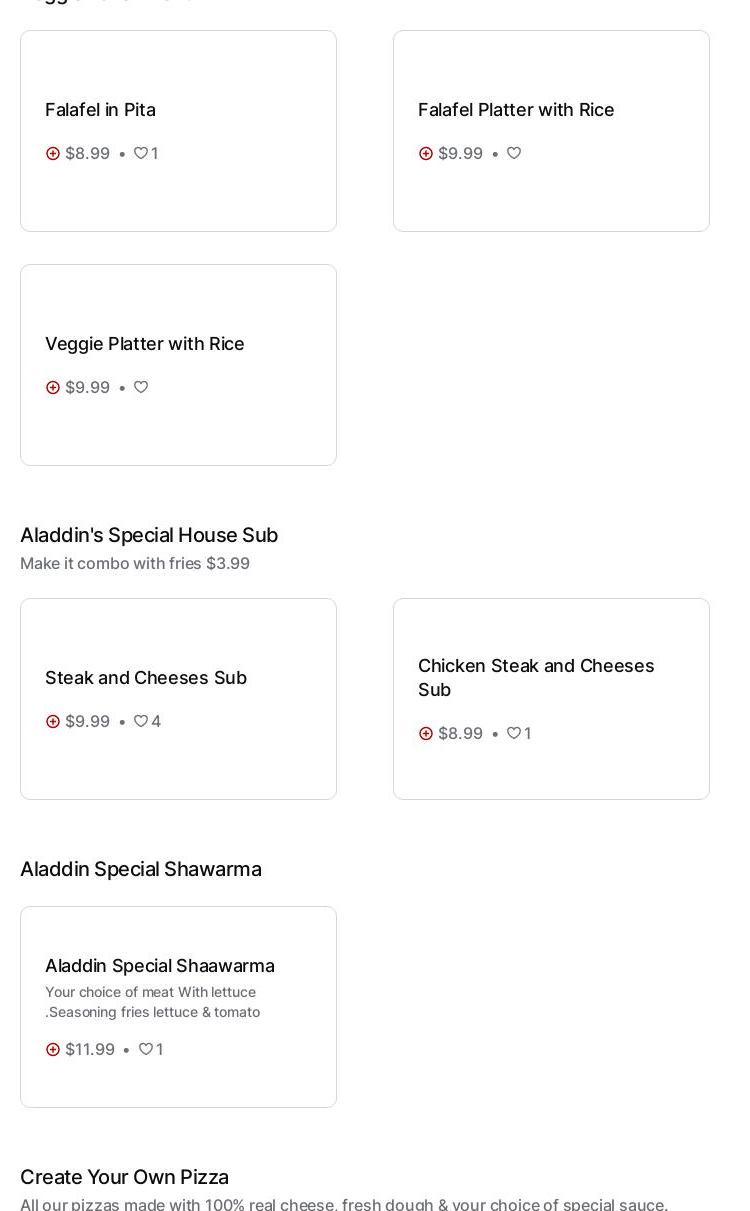Like the Falafel in Pita item
This screenshot has width=750, height=1211.
[x=141, y=153]
